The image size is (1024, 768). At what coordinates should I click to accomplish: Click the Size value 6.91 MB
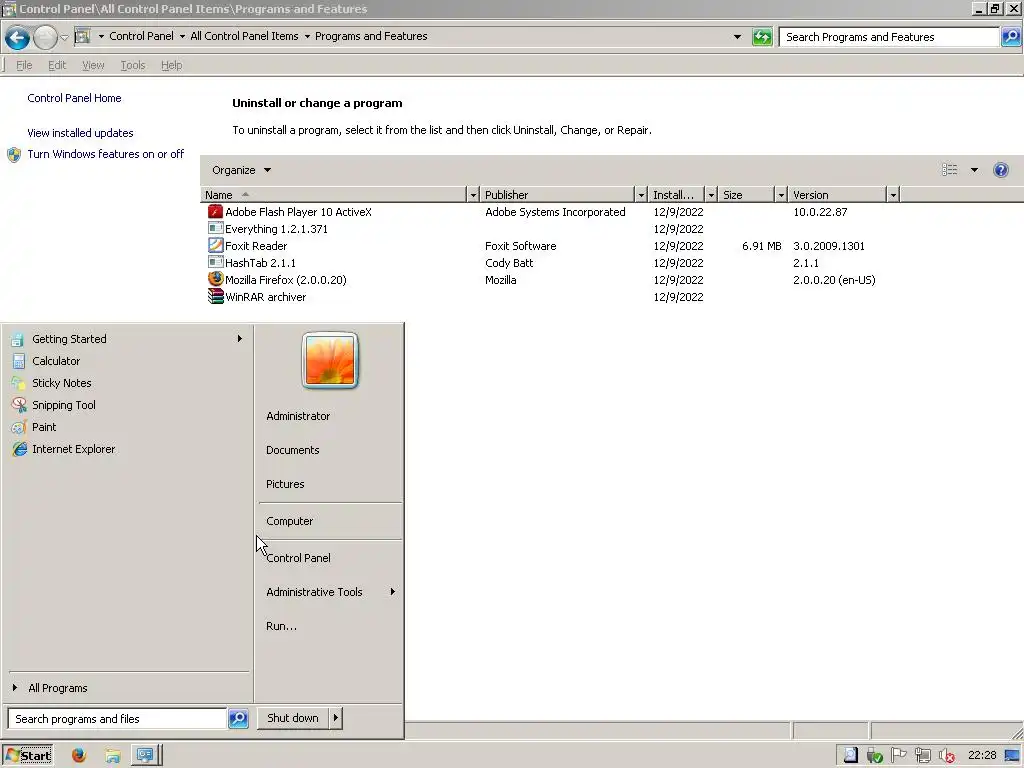pyautogui.click(x=761, y=246)
